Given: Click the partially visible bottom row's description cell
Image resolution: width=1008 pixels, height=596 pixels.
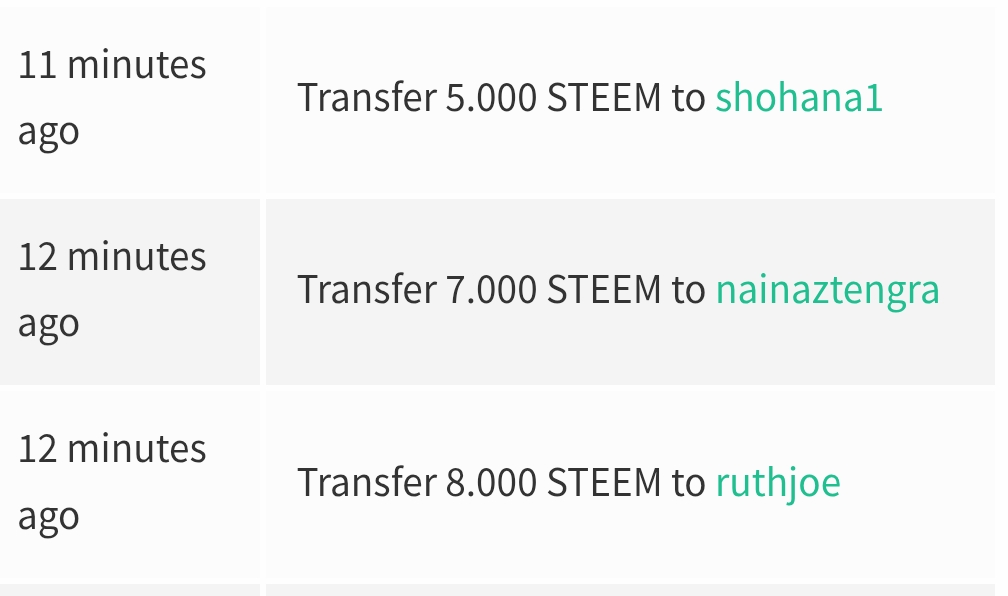Looking at the screenshot, I should coord(630,590).
